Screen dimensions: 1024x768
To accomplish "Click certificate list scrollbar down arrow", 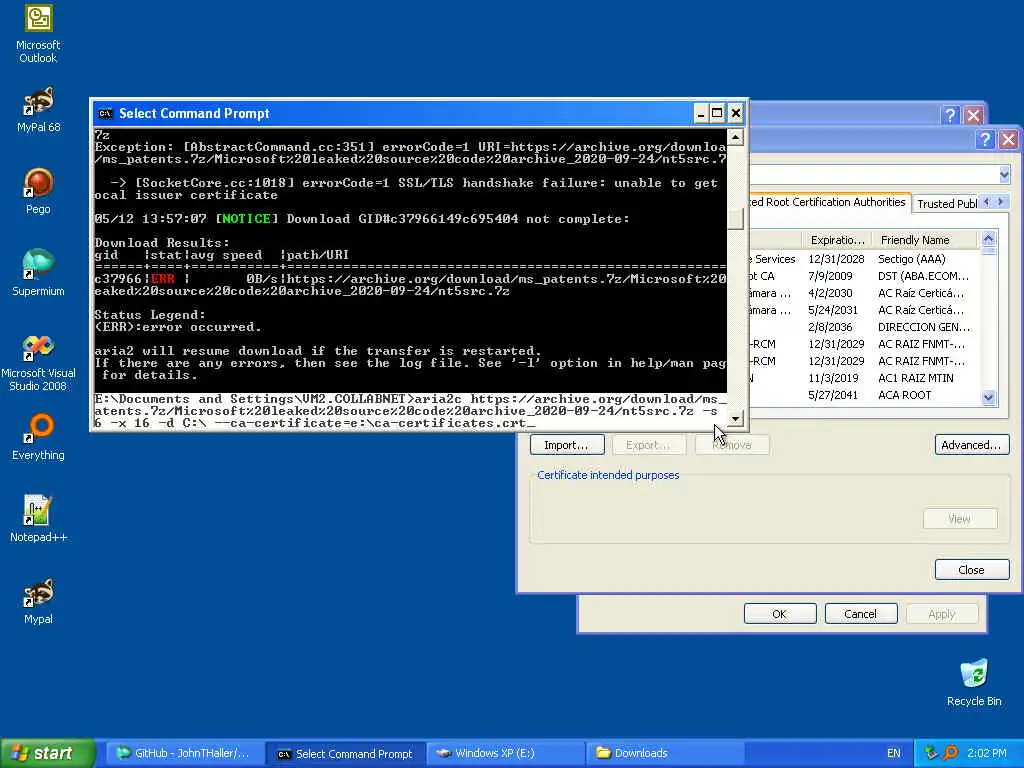I will 989,397.
